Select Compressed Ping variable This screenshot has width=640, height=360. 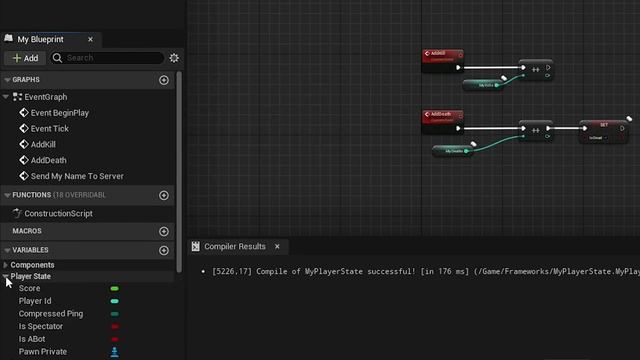[51, 313]
